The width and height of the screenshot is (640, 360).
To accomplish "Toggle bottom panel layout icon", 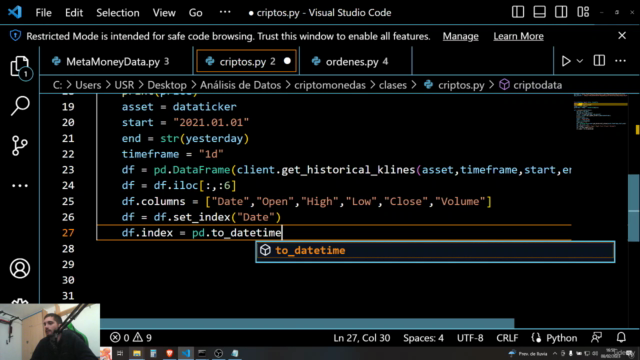I will 540,12.
